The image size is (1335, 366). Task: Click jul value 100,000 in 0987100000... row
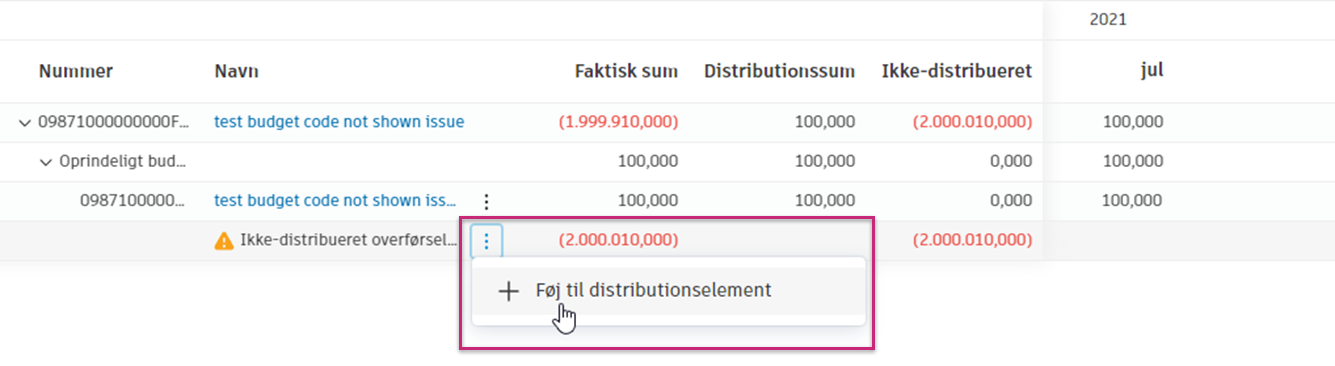pyautogui.click(x=1133, y=201)
